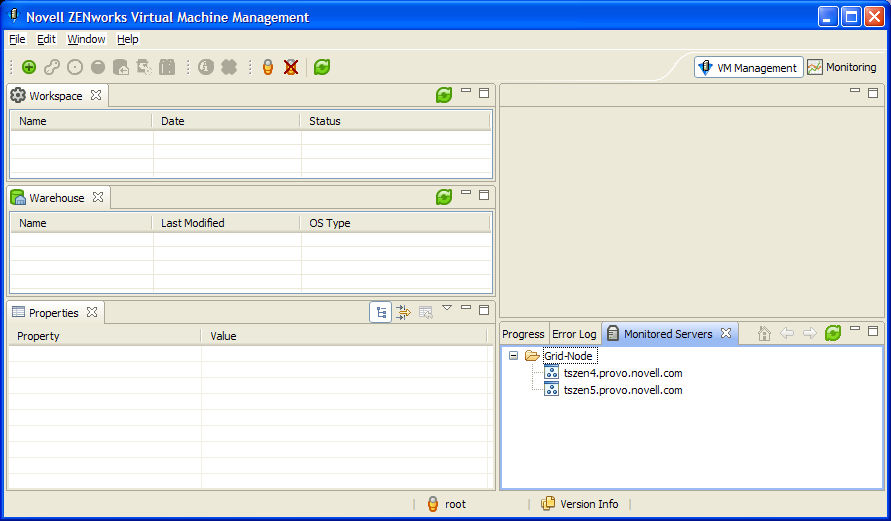Click the tszen4.provo.novell.com server icon
The height and width of the screenshot is (521, 891).
click(551, 372)
